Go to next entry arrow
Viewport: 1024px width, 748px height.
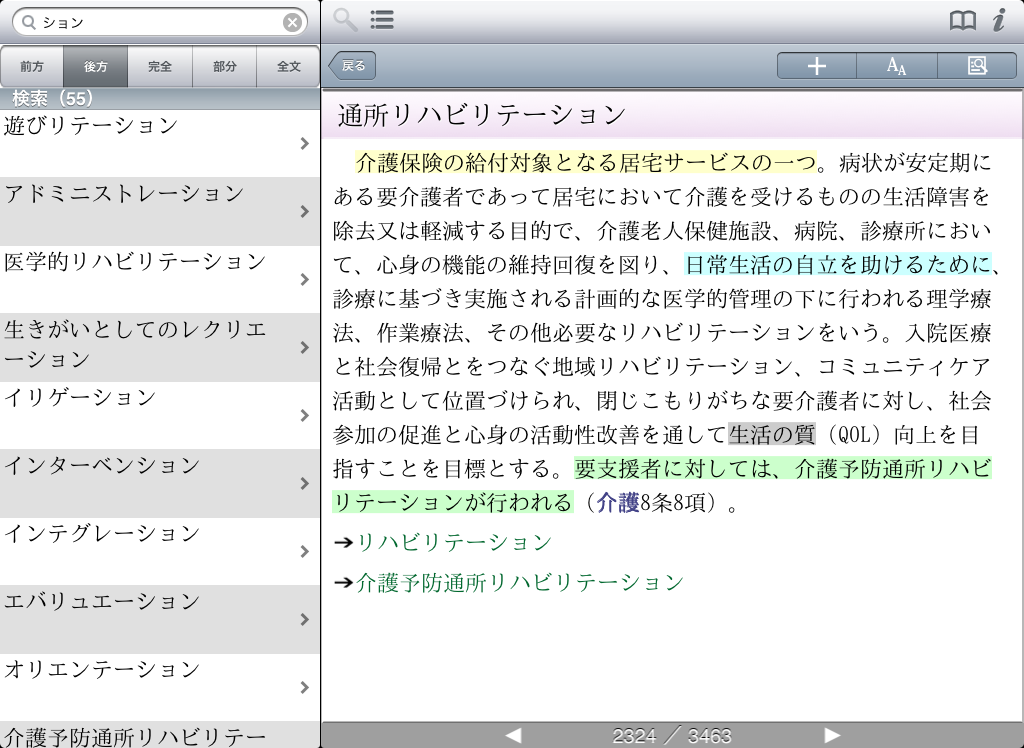pos(832,735)
